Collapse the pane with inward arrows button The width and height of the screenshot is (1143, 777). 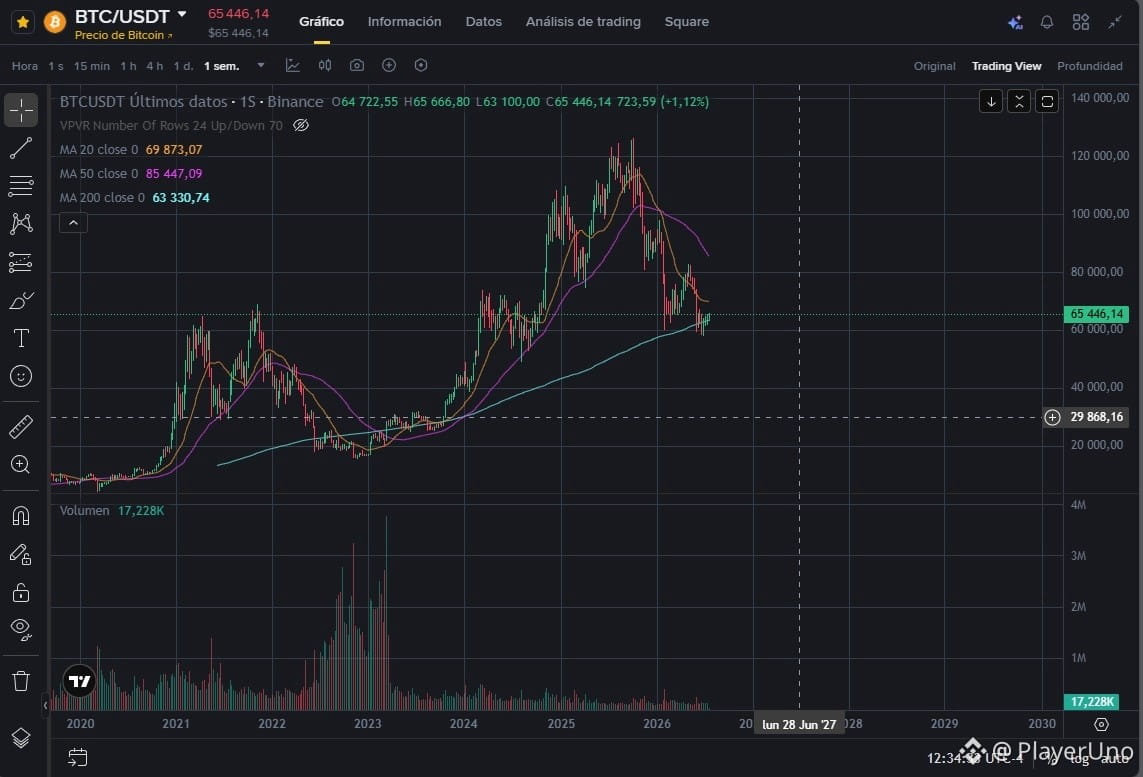[1019, 101]
